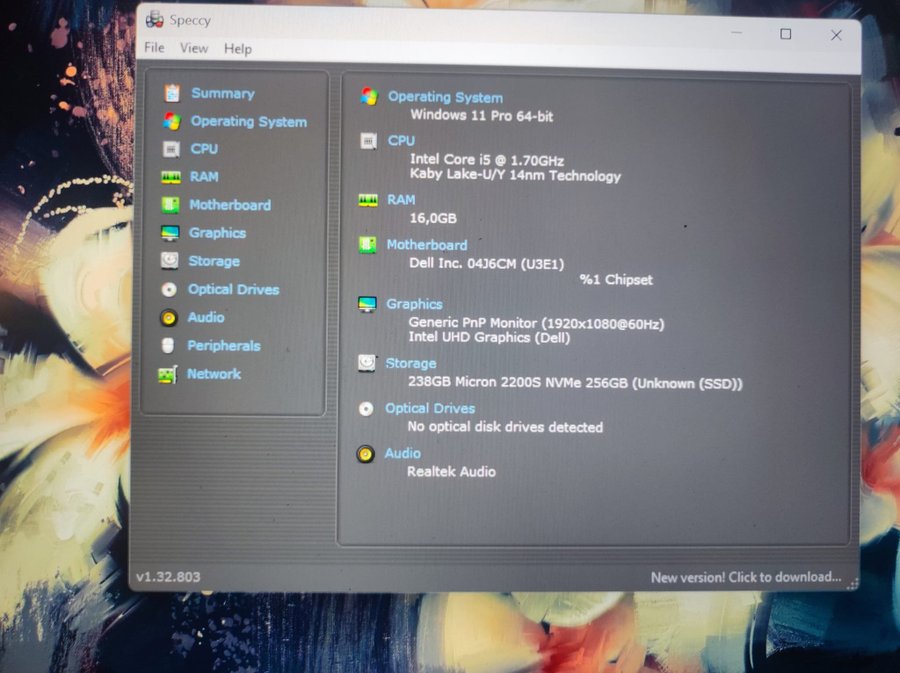
Task: Click the Graphics heading in summary panel
Action: [414, 304]
